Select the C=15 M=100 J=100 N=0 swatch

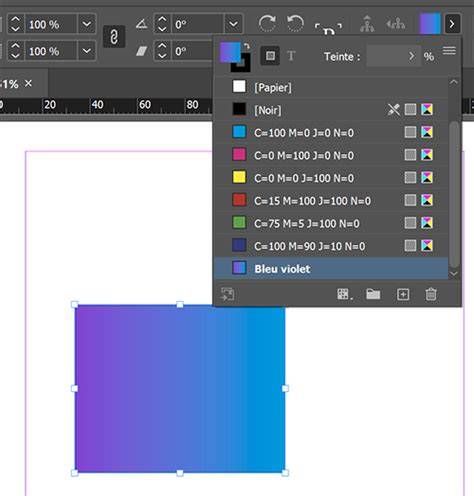tap(331, 201)
